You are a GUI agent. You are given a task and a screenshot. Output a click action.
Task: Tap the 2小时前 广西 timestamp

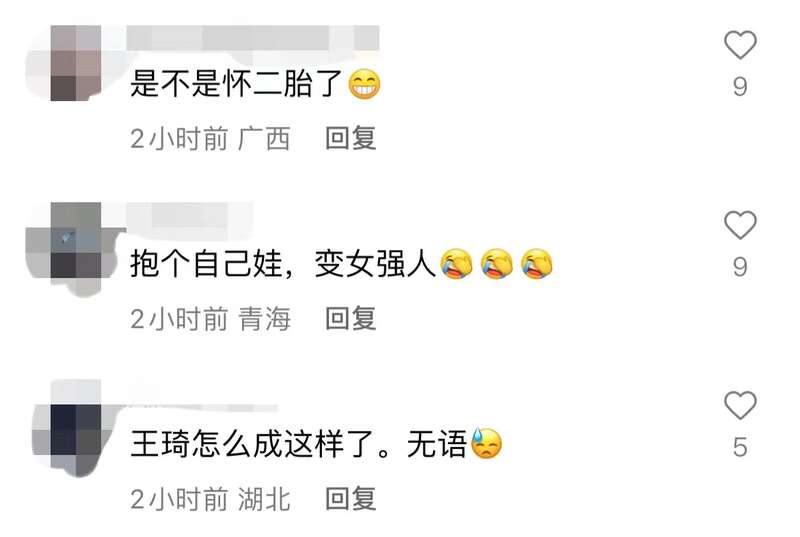pyautogui.click(x=210, y=138)
